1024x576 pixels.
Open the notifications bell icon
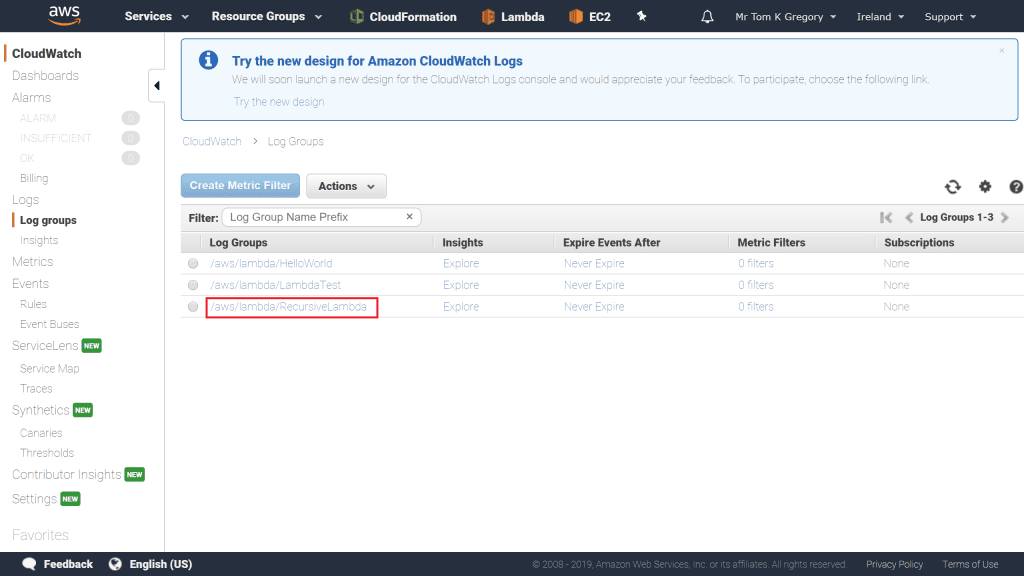point(708,17)
